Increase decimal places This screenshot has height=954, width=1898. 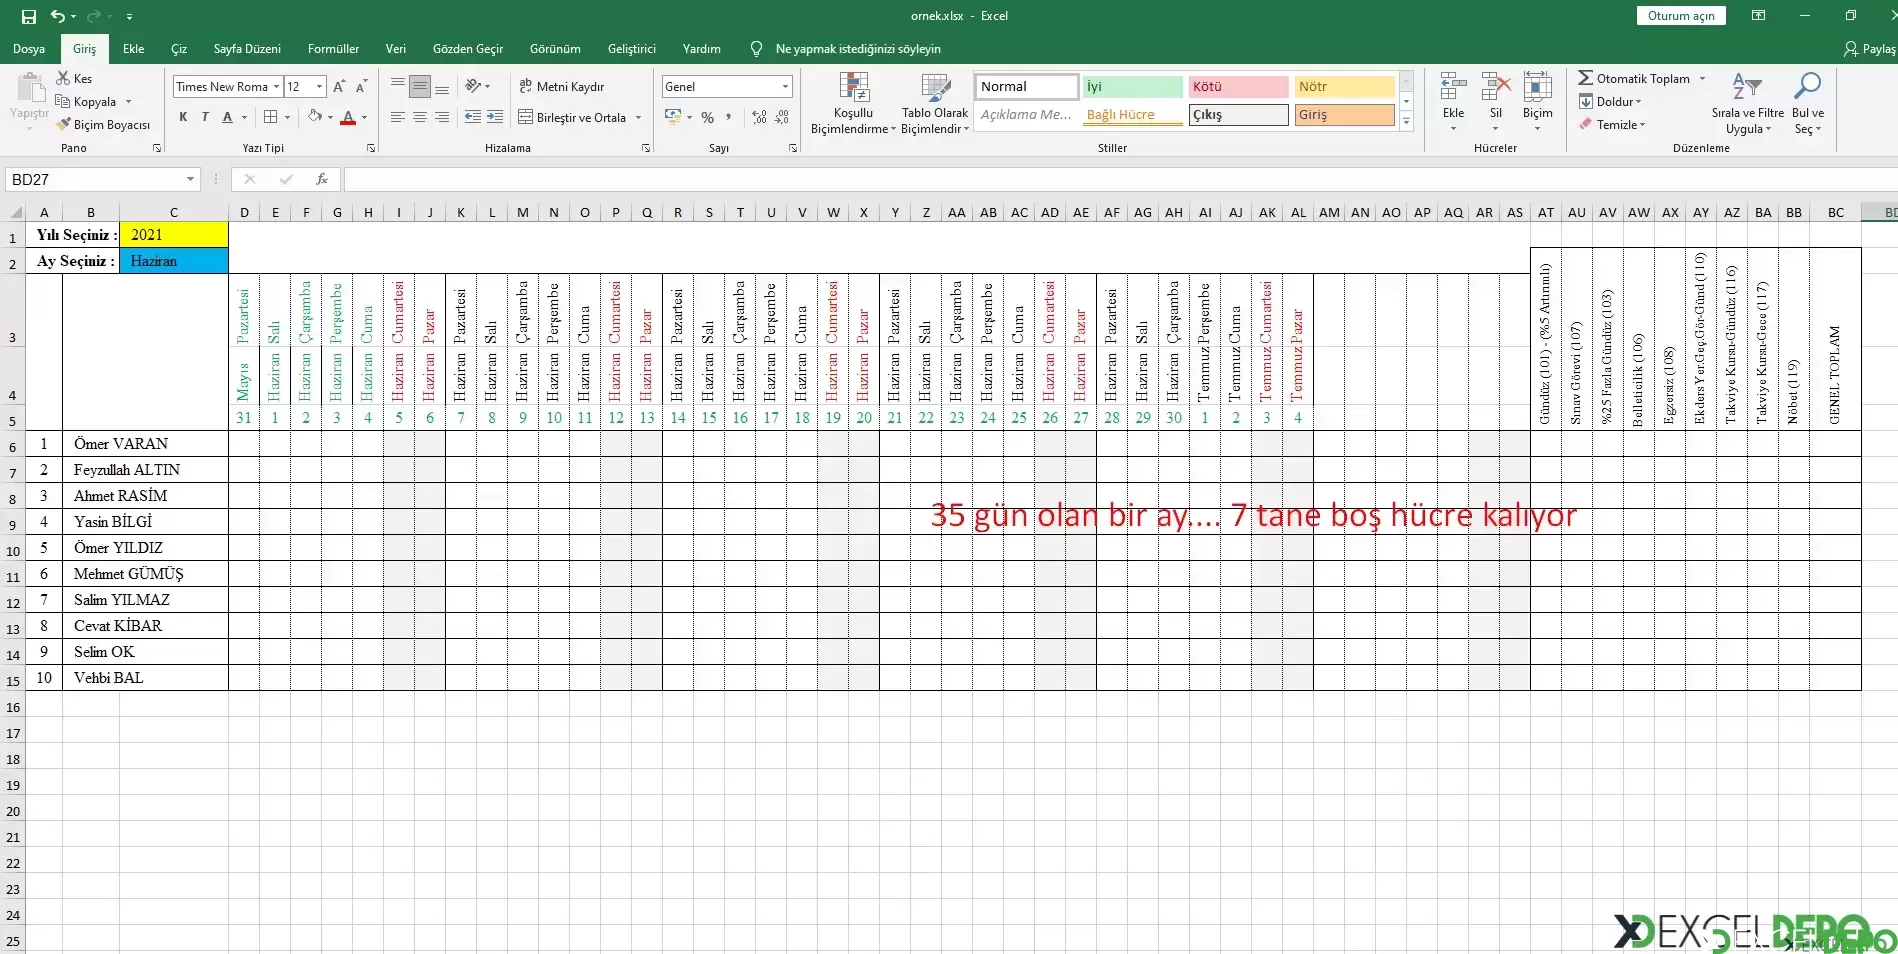coord(760,117)
